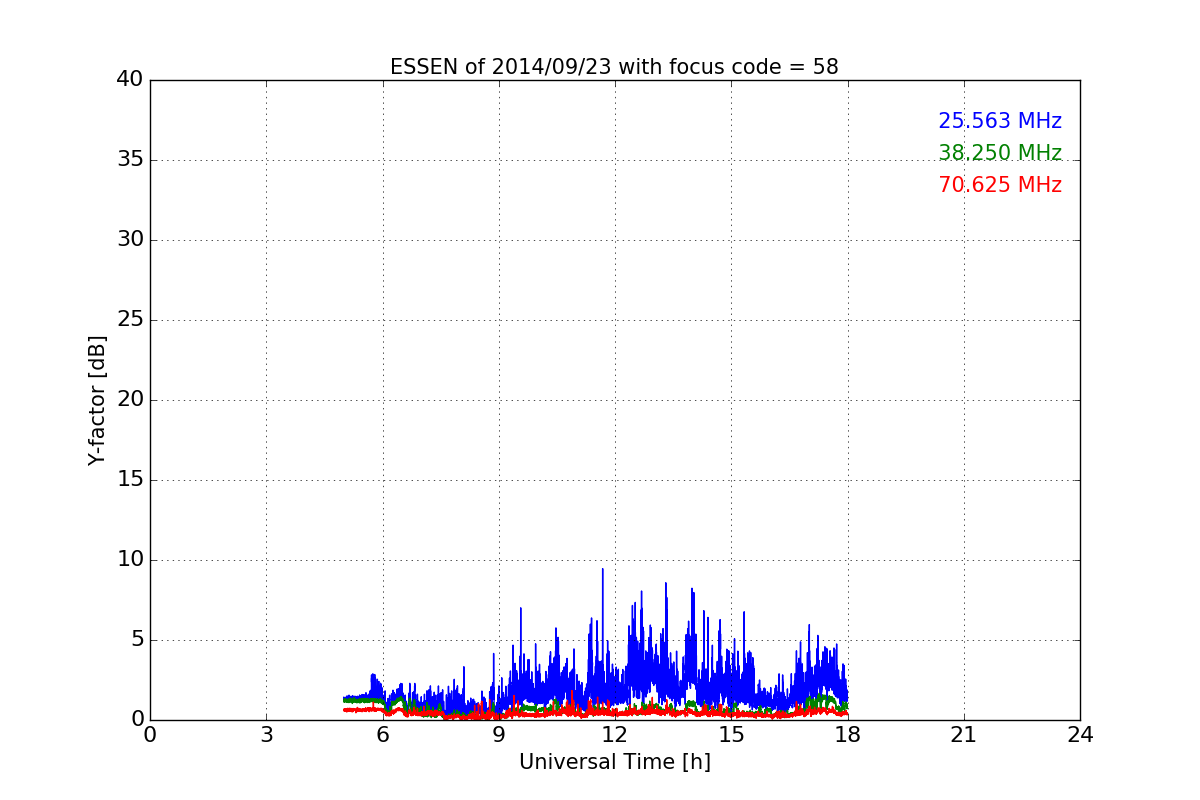Click y-axis tick label 20

[130, 400]
